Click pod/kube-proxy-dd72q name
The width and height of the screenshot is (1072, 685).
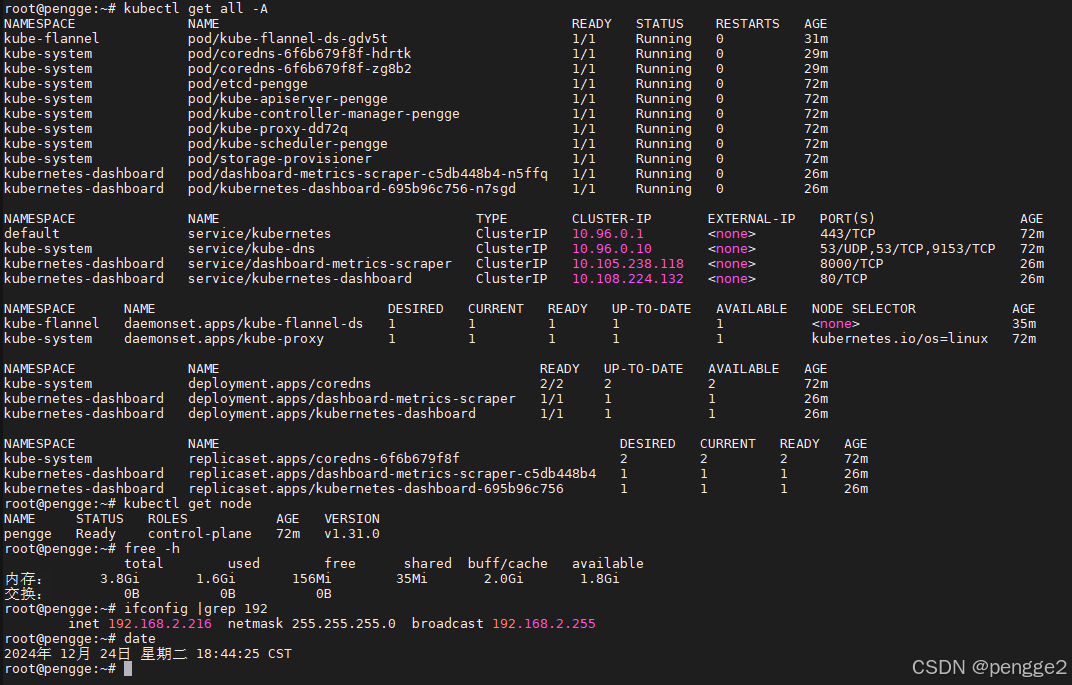coord(268,129)
